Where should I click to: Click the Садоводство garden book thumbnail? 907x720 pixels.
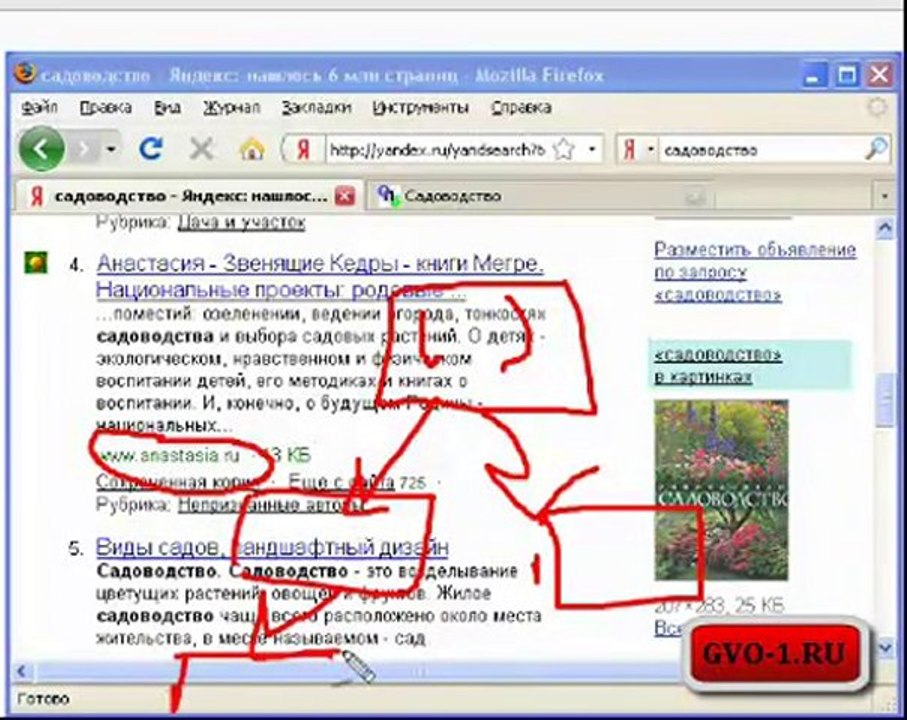721,490
